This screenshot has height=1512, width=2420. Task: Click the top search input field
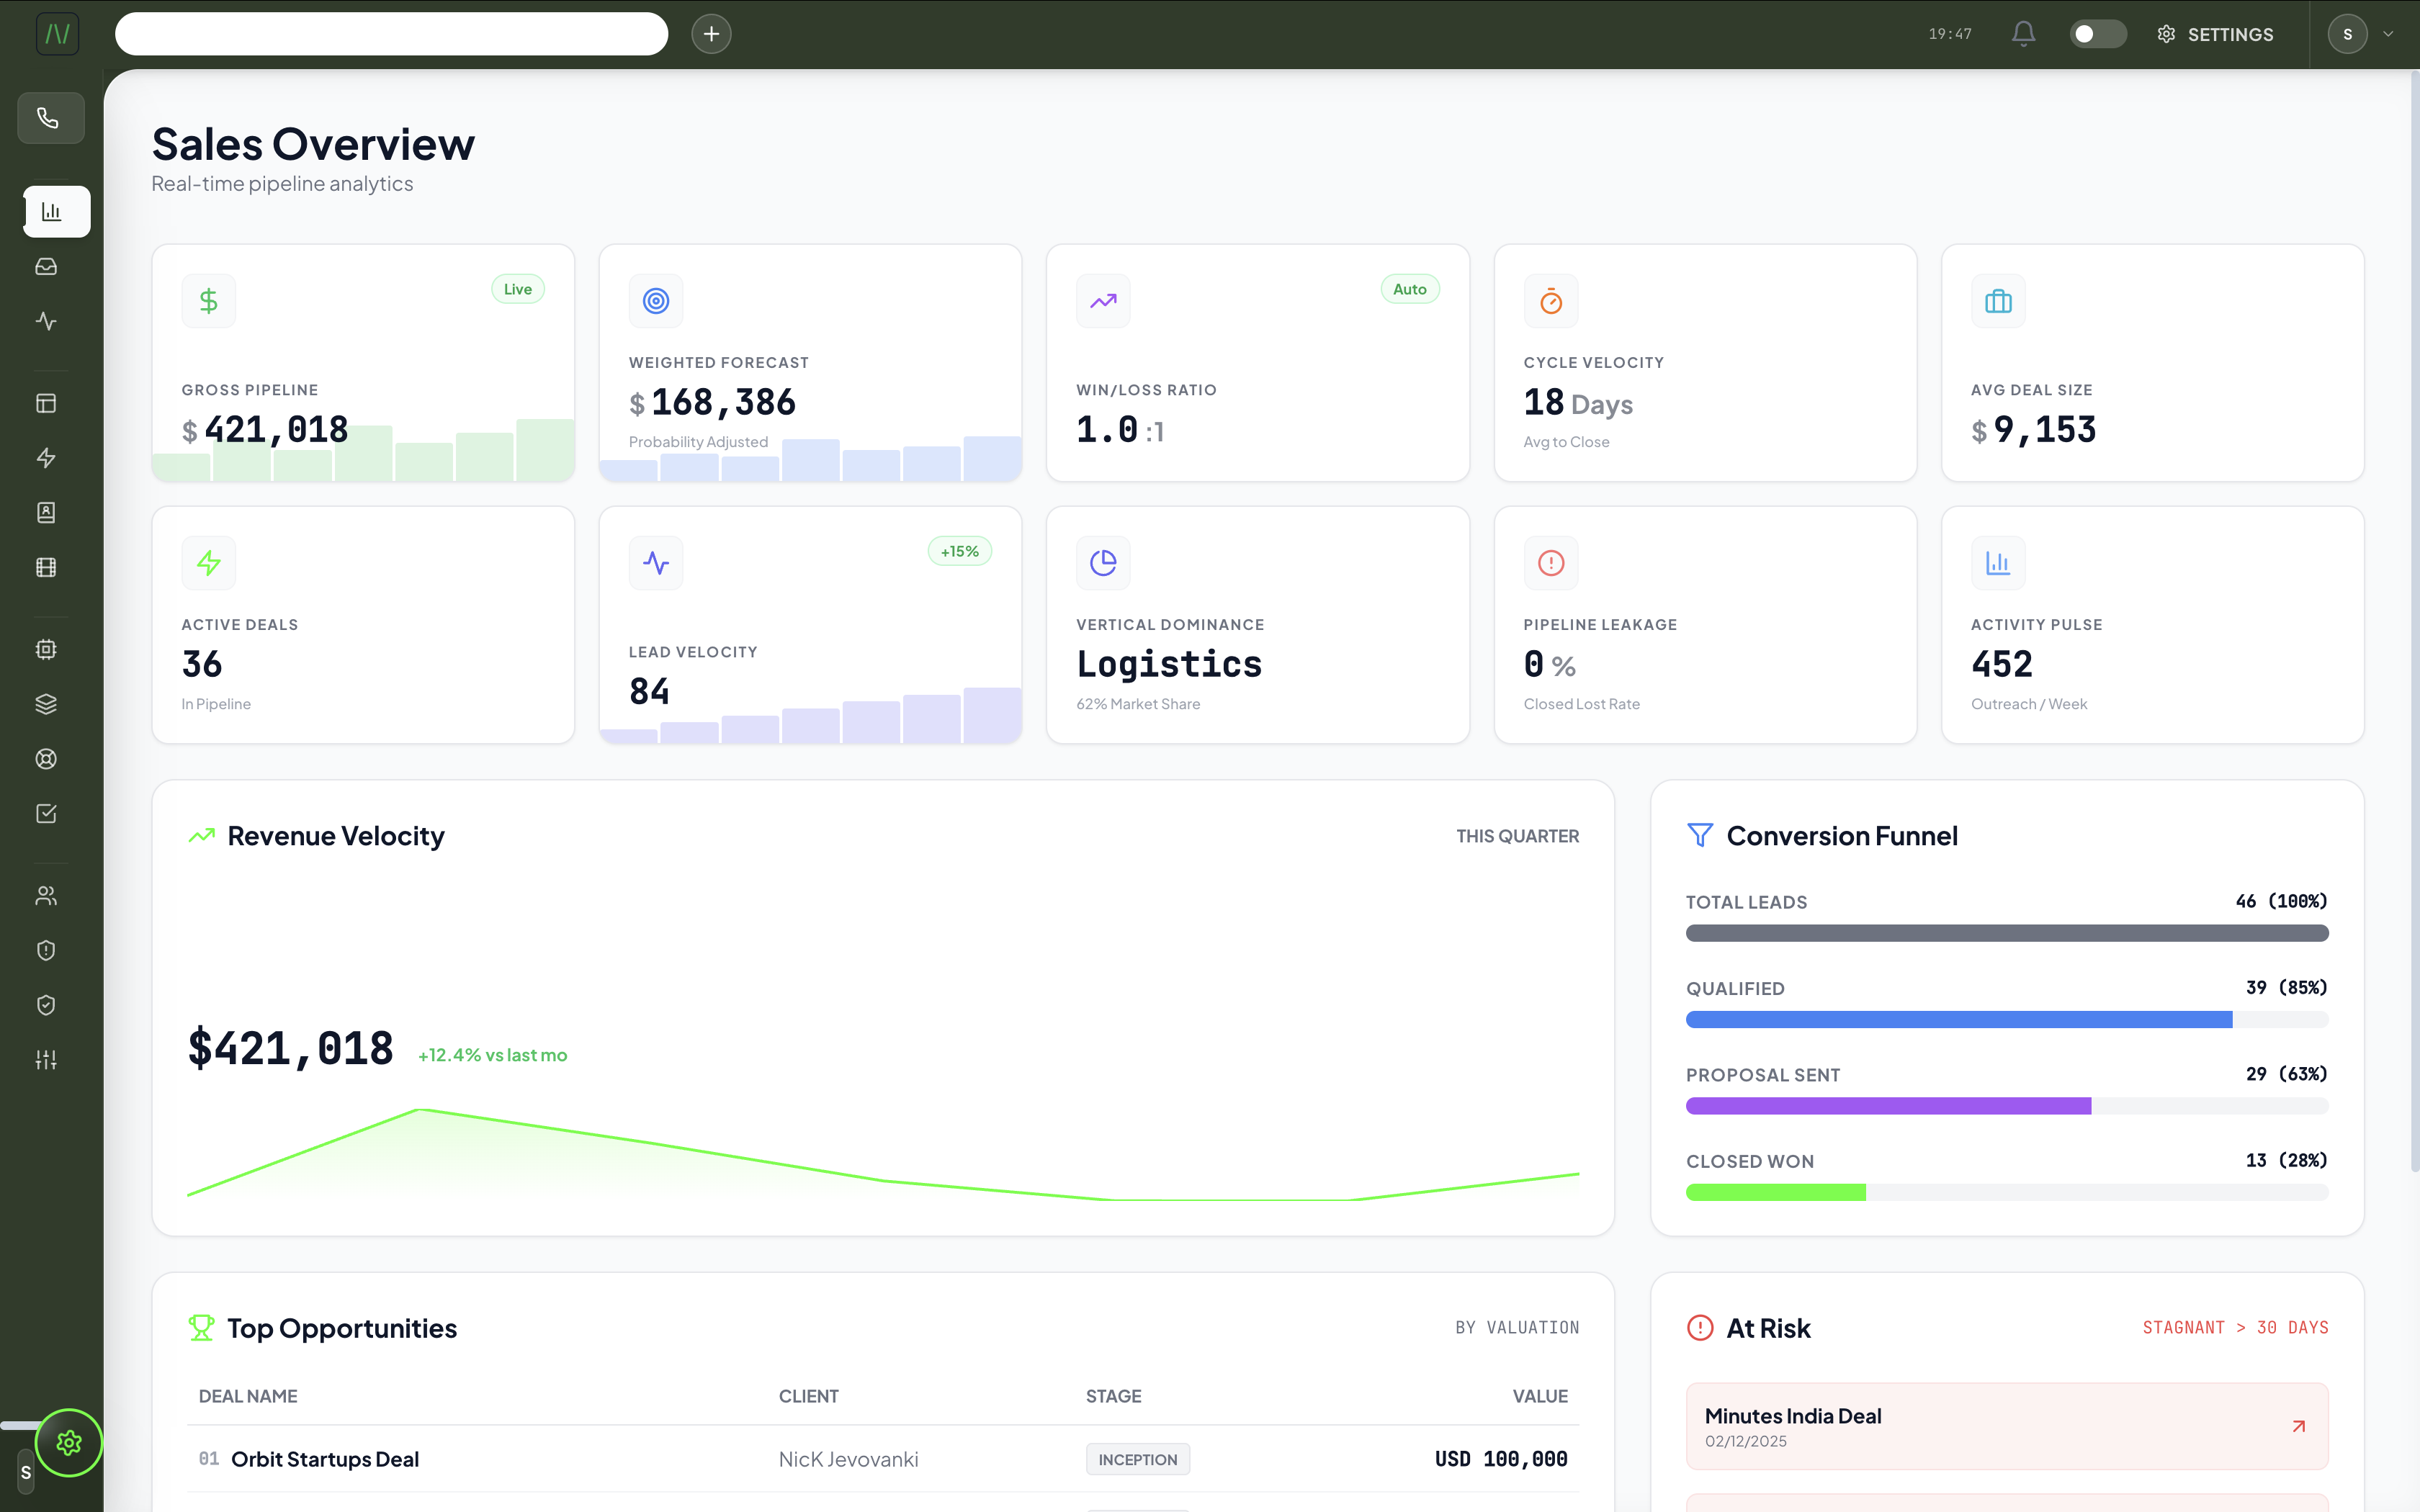tap(391, 34)
